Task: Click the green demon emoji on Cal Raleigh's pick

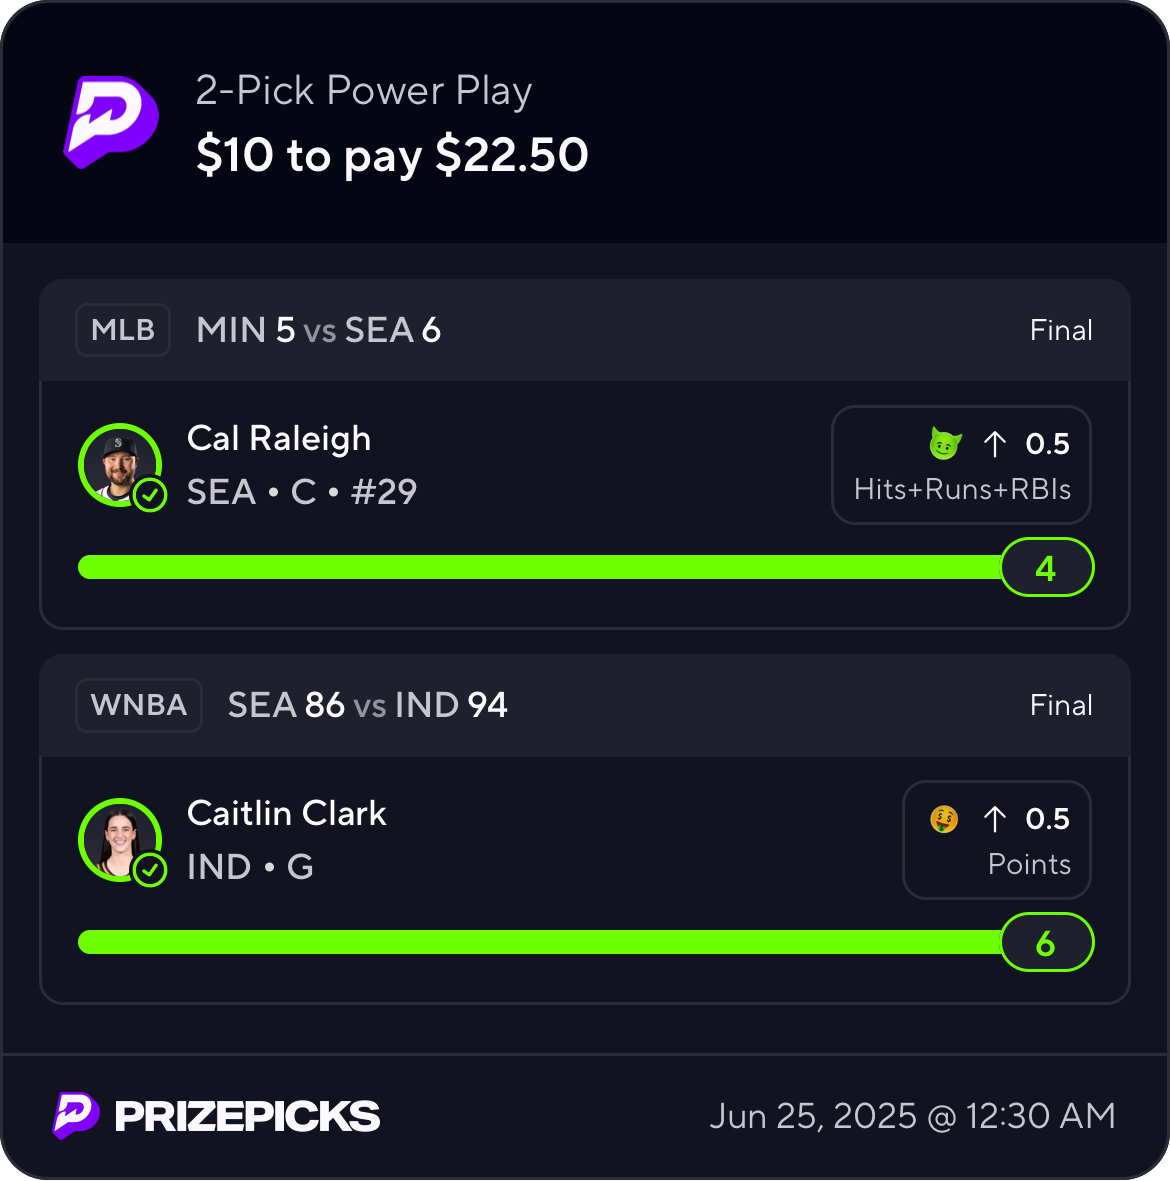Action: click(x=945, y=444)
